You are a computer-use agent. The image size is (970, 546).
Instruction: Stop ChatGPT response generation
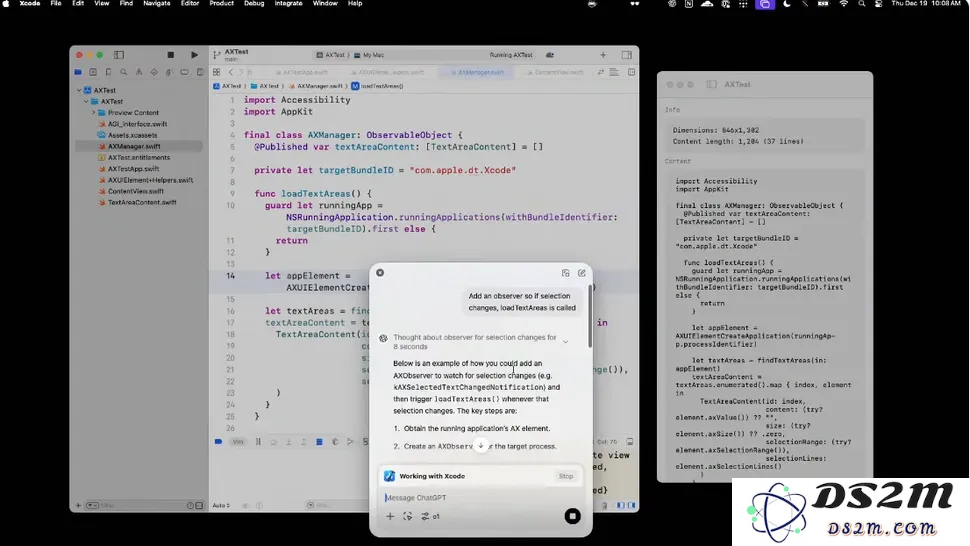click(x=572, y=516)
